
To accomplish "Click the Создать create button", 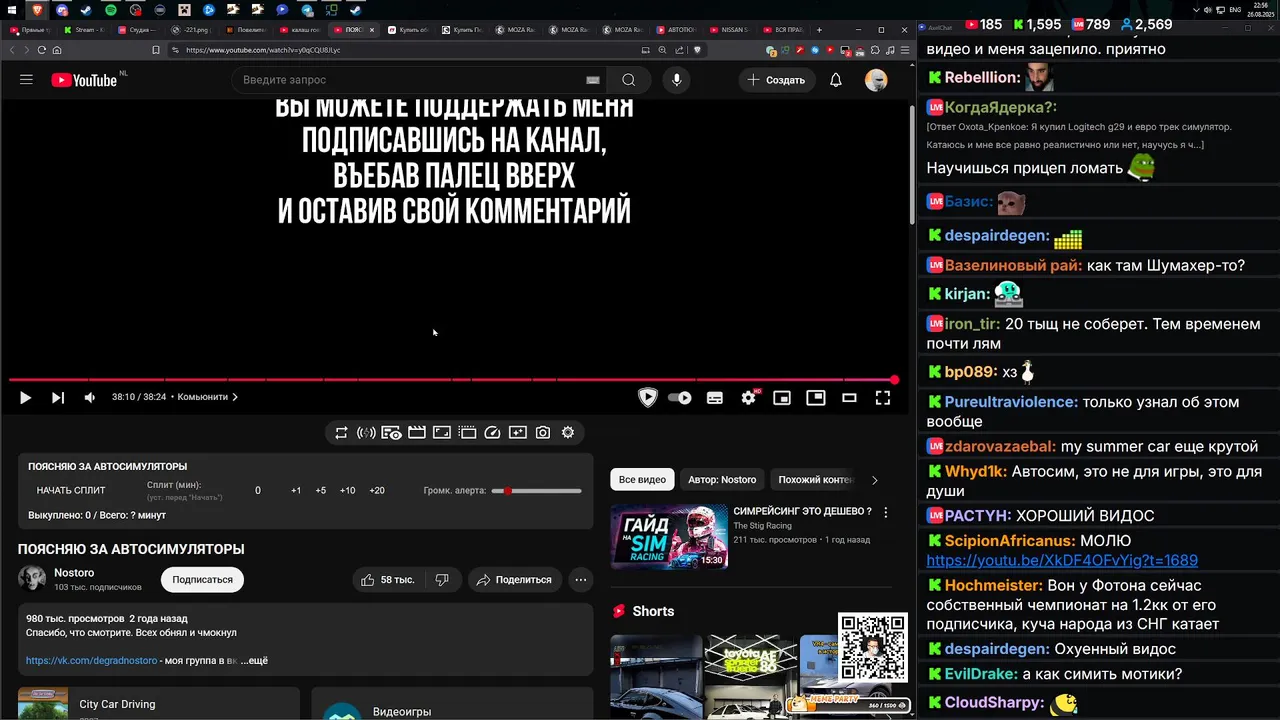I will 776,80.
